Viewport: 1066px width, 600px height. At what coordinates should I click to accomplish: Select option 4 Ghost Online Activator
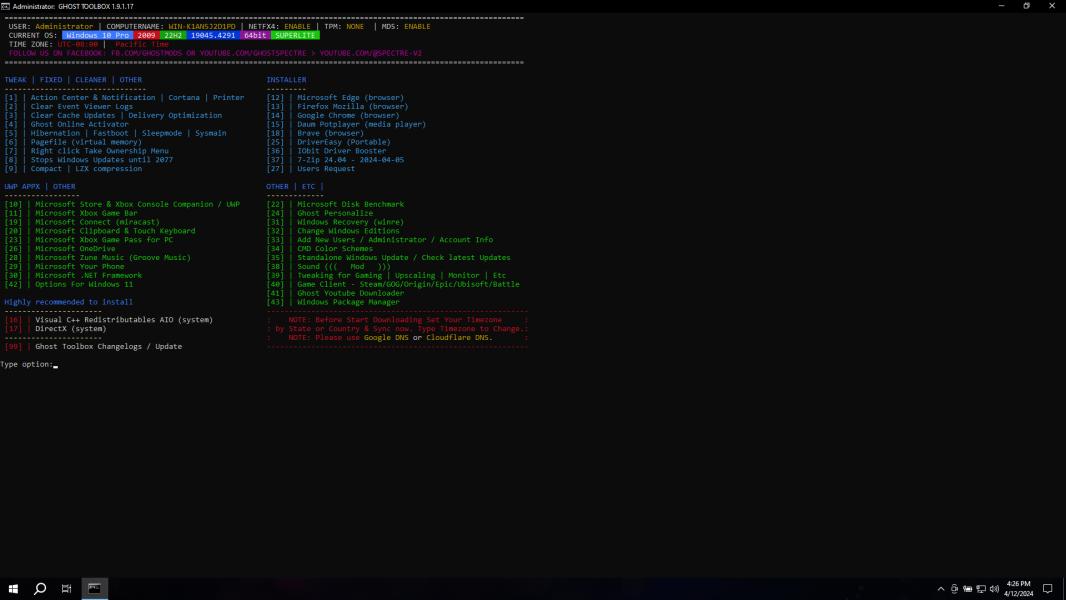click(67, 124)
